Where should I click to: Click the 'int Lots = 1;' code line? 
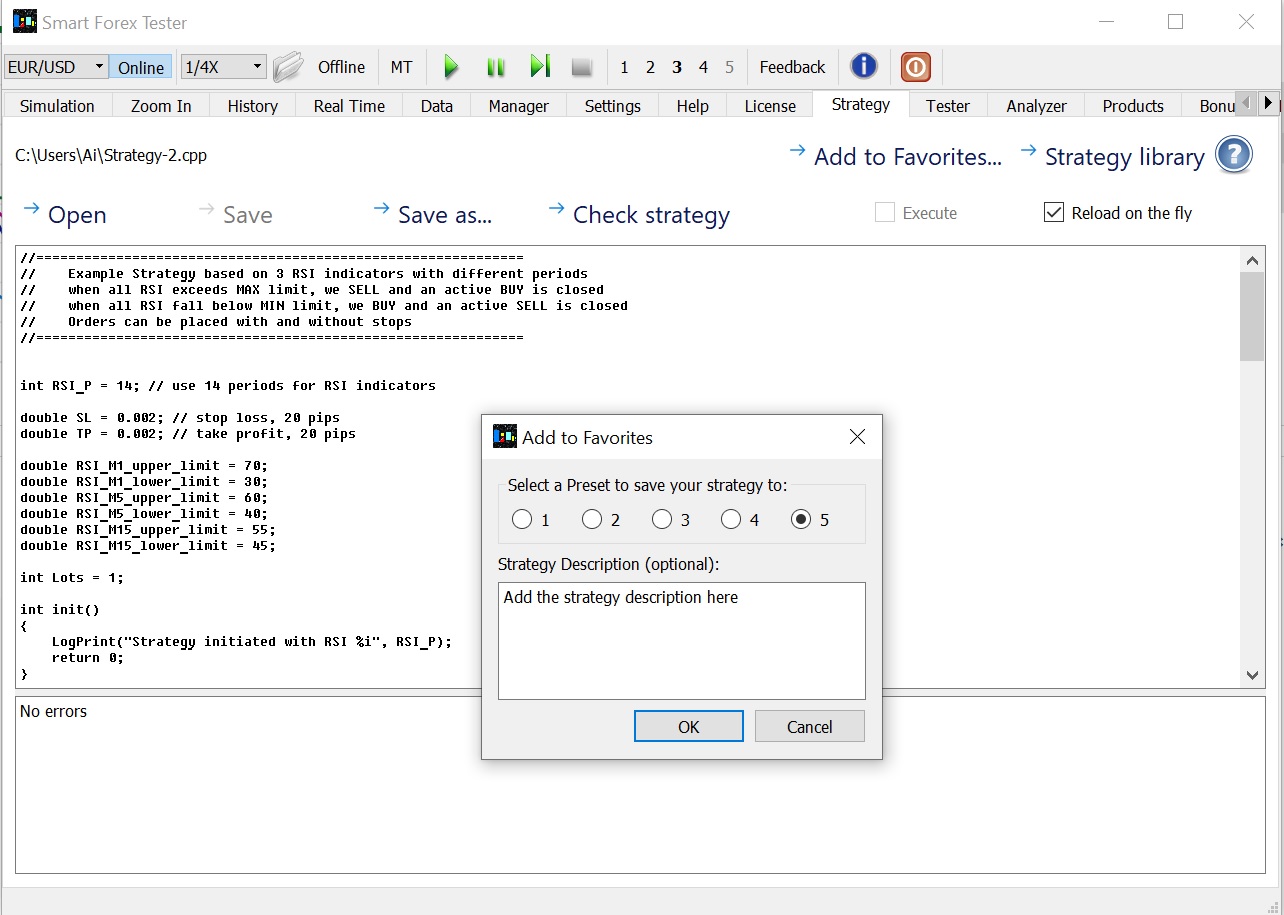coord(74,577)
